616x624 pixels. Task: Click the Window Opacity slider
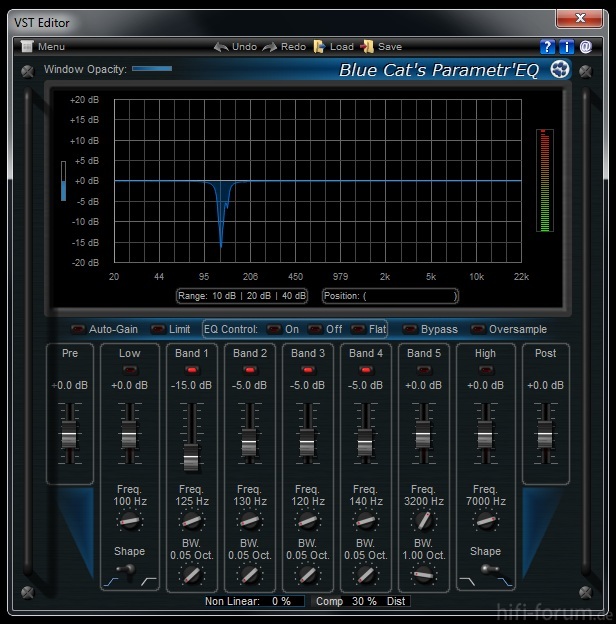152,69
